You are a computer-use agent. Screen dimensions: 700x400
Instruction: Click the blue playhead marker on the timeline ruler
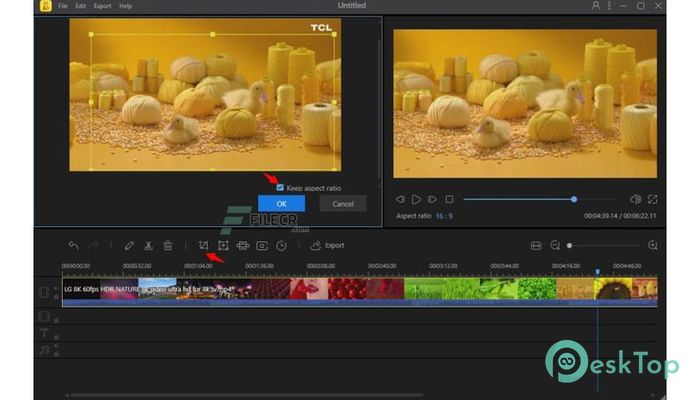tap(597, 272)
